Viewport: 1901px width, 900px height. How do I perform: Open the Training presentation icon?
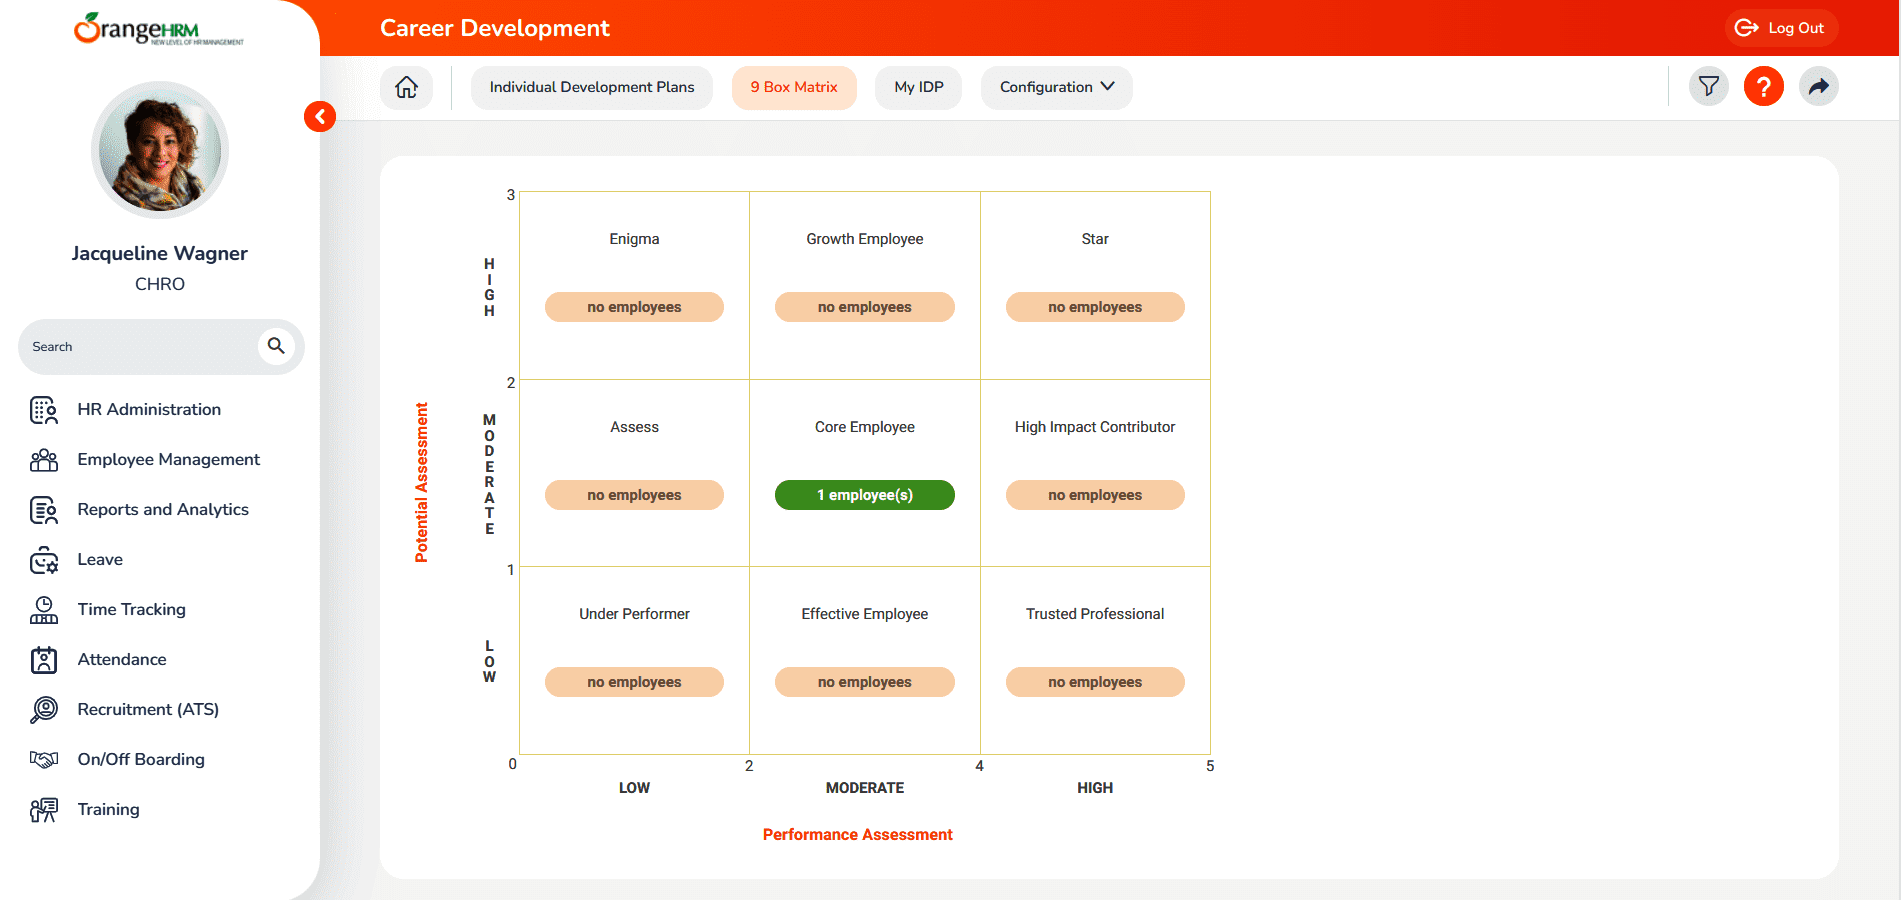click(43, 809)
